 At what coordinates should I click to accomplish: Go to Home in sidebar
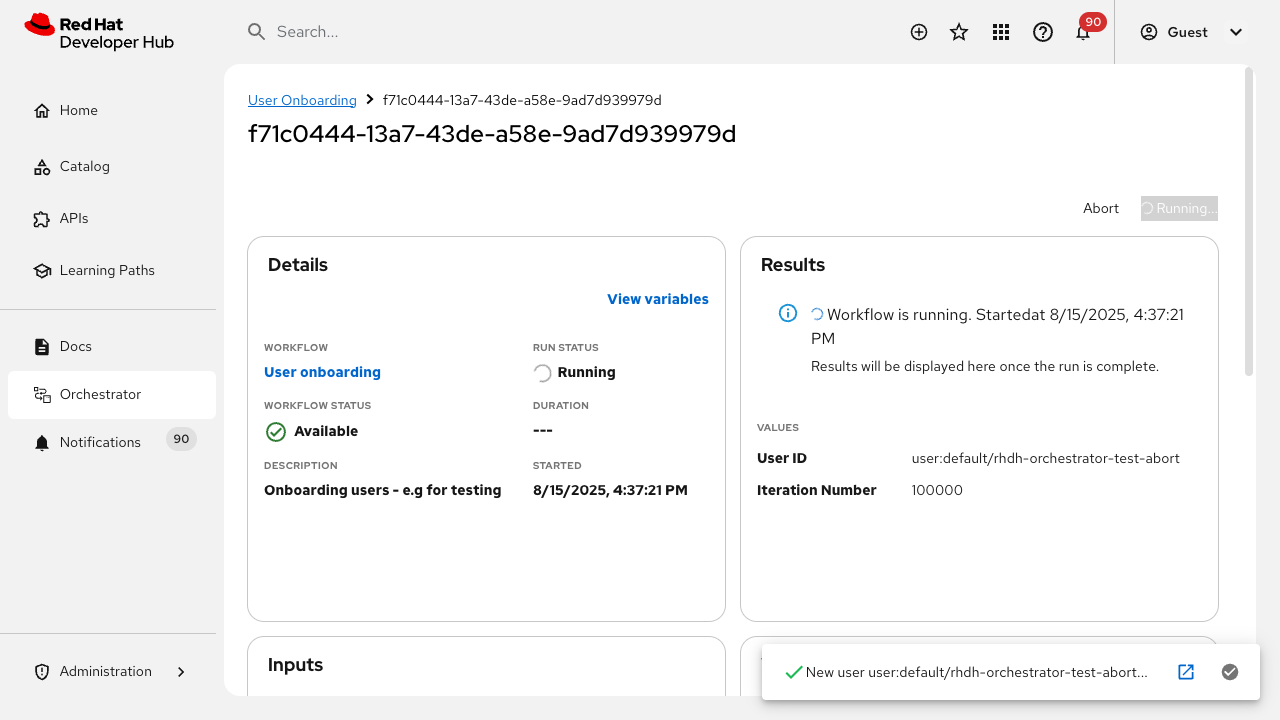[x=79, y=110]
